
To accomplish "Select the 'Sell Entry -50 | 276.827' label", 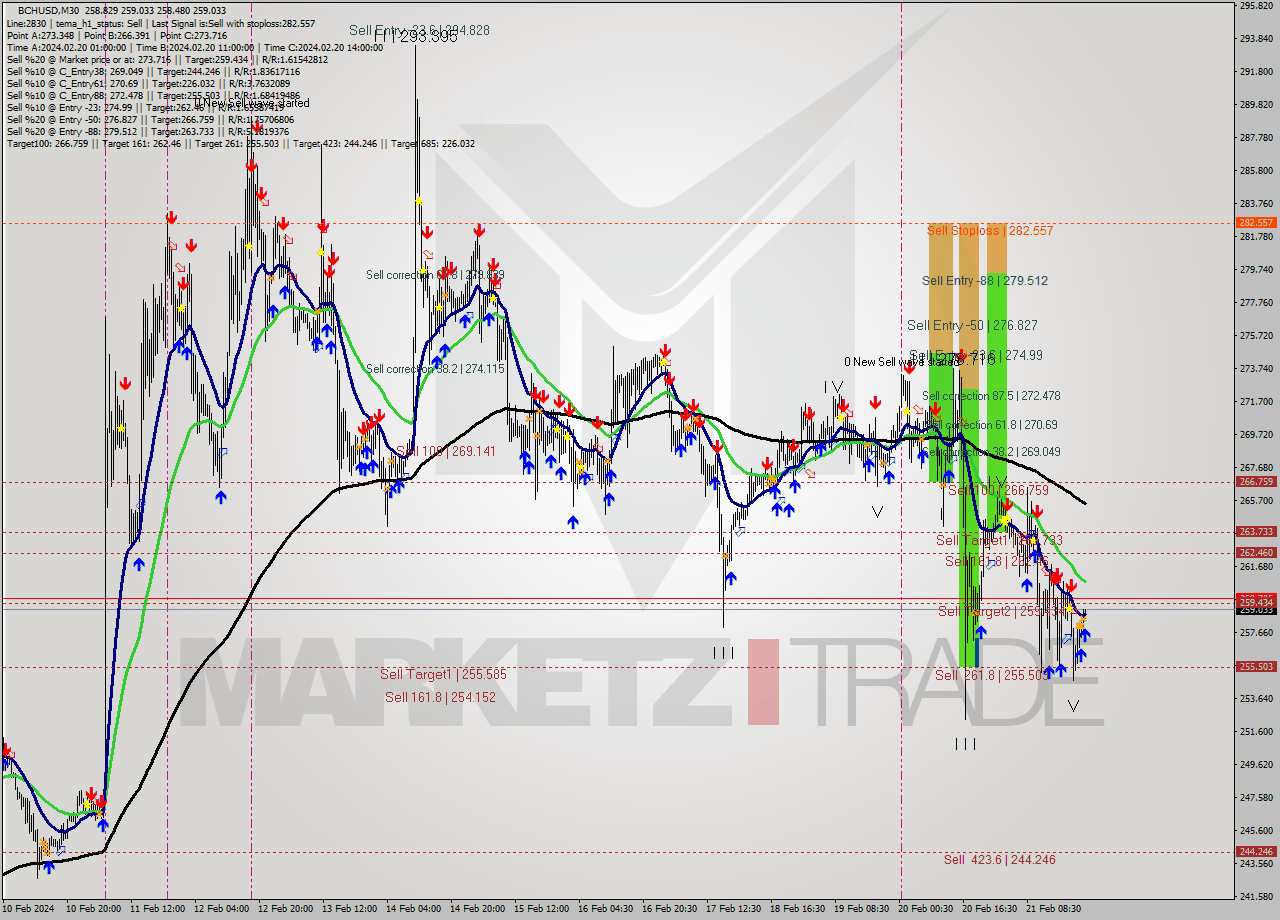I will click(x=972, y=325).
